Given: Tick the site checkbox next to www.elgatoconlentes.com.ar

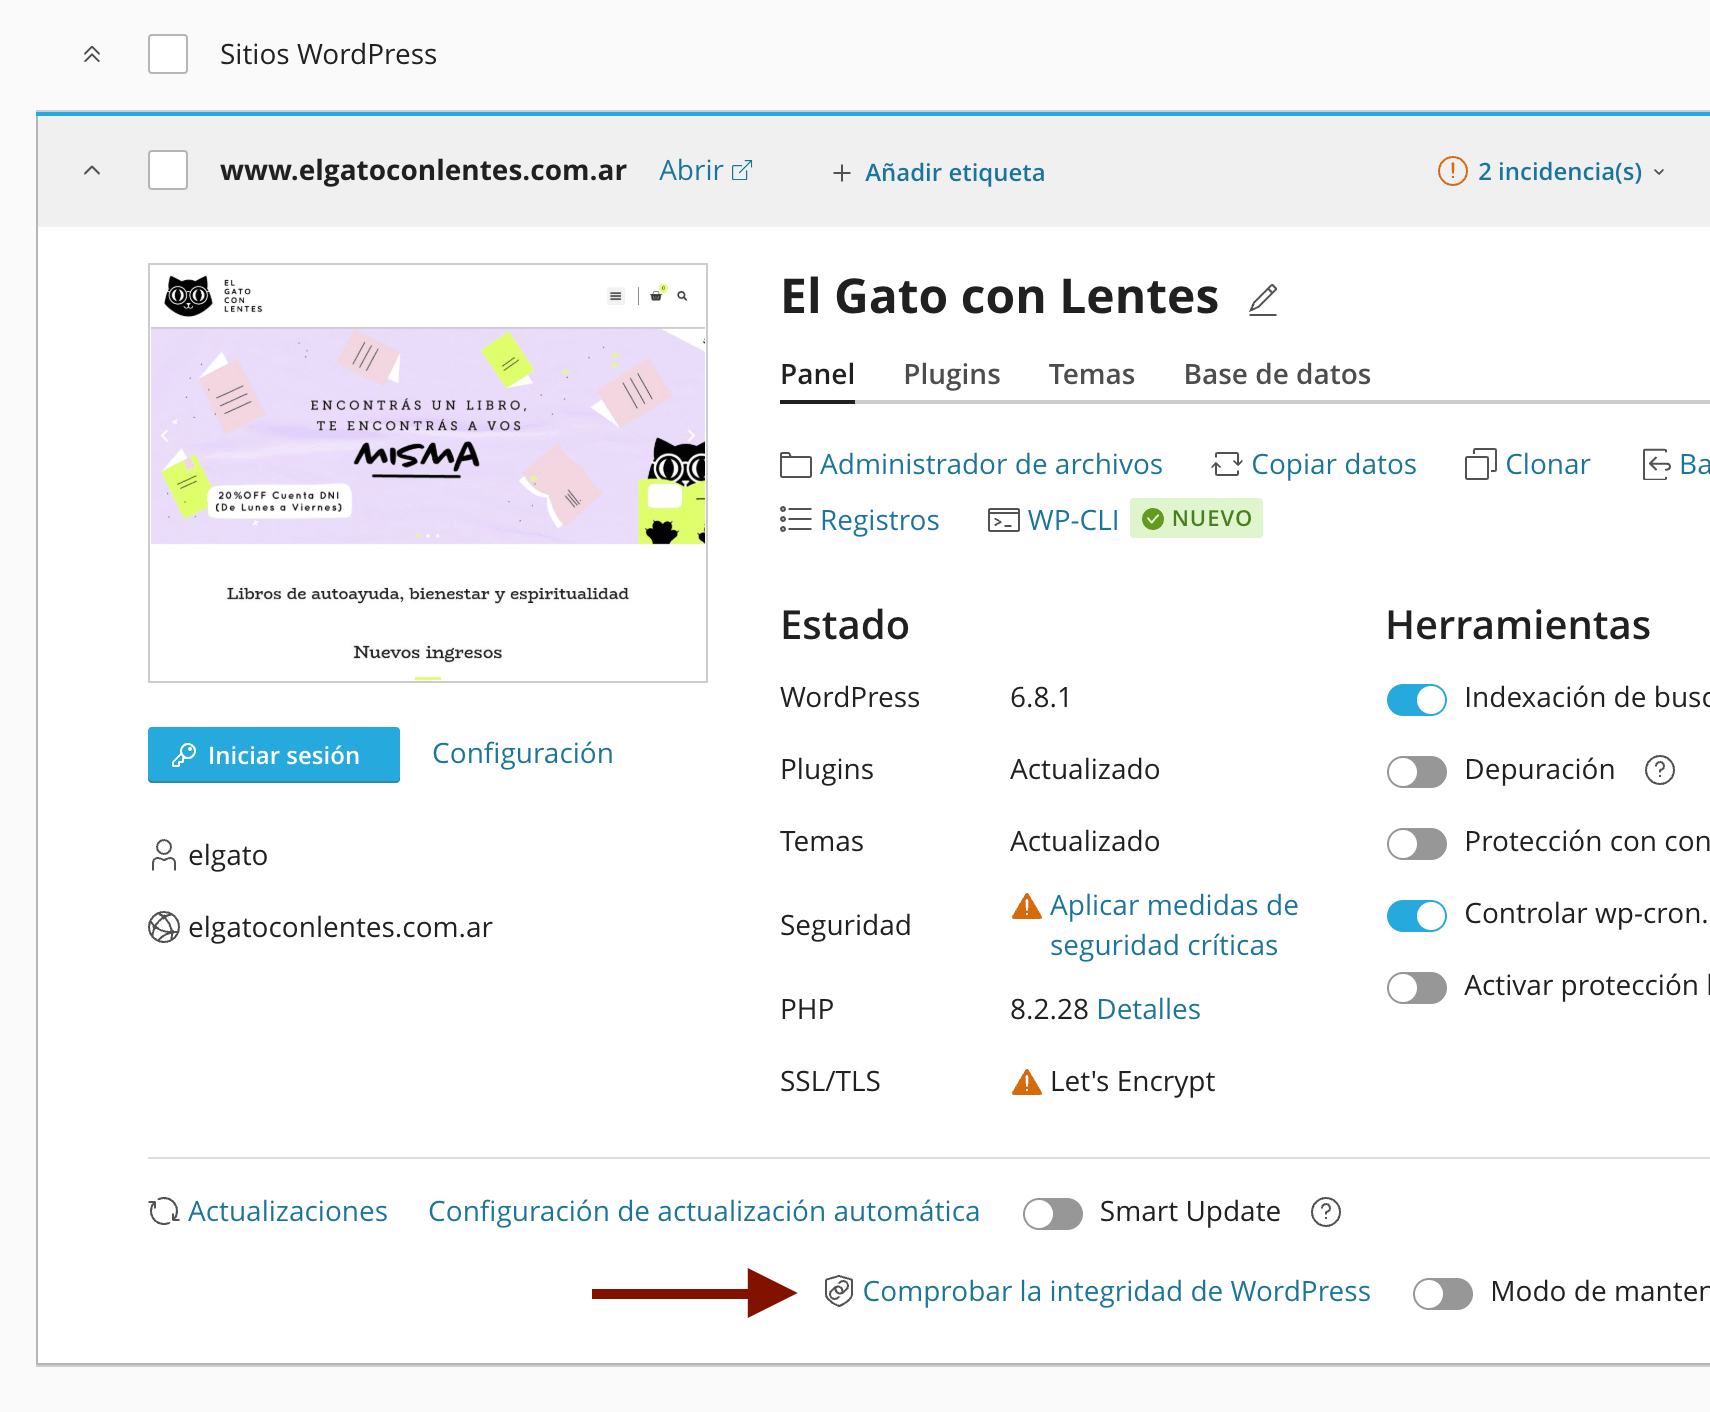Looking at the screenshot, I should pyautogui.click(x=167, y=170).
